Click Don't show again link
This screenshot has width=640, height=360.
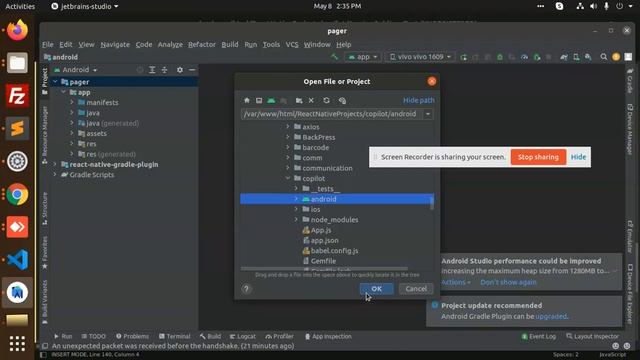[508, 282]
